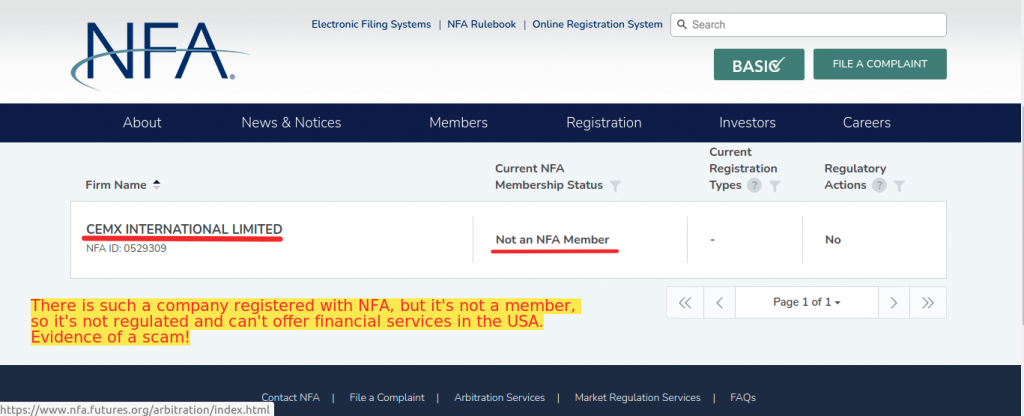
Task: Sort by Firm Name arrow icon
Action: [x=156, y=185]
